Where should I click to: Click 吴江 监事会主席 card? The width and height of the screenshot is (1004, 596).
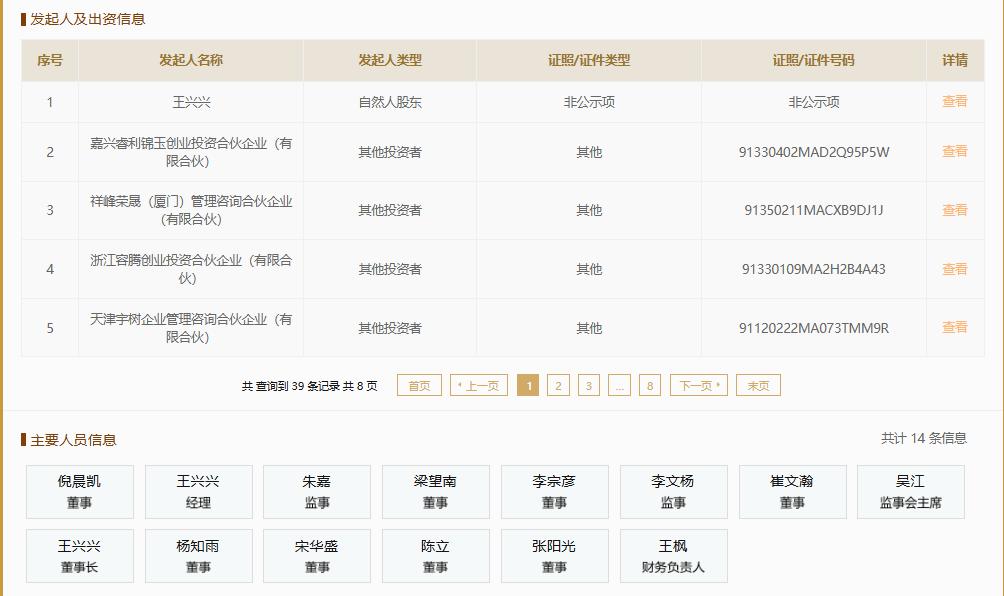(x=910, y=492)
